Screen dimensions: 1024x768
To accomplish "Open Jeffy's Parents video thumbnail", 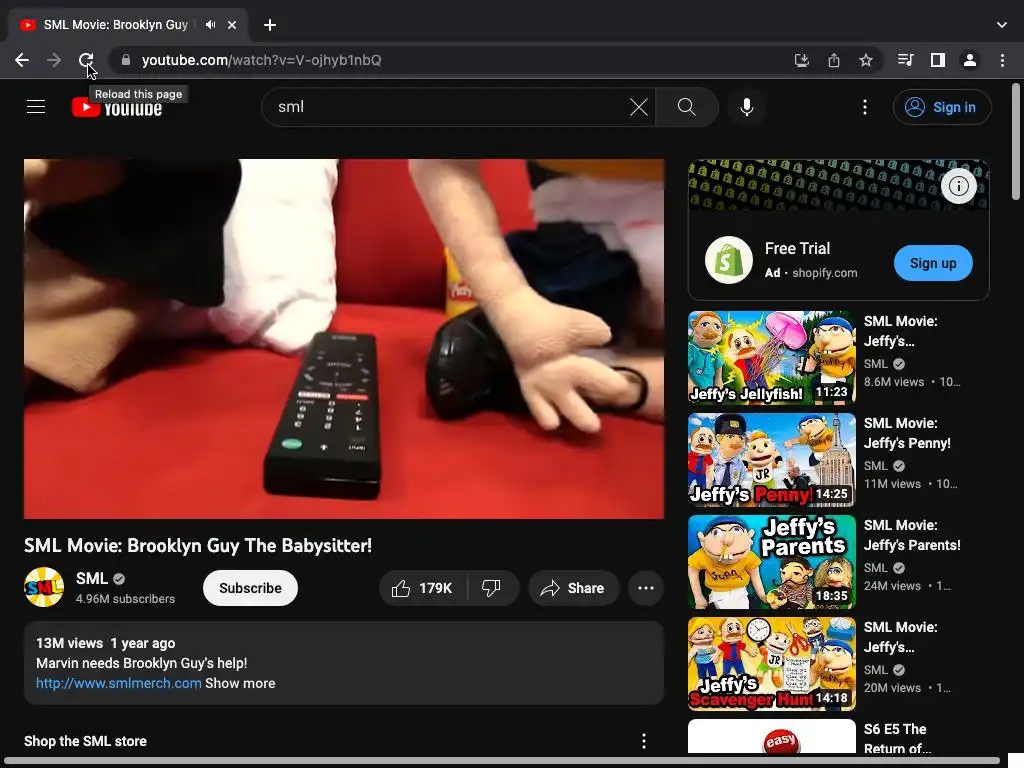I will click(x=771, y=562).
